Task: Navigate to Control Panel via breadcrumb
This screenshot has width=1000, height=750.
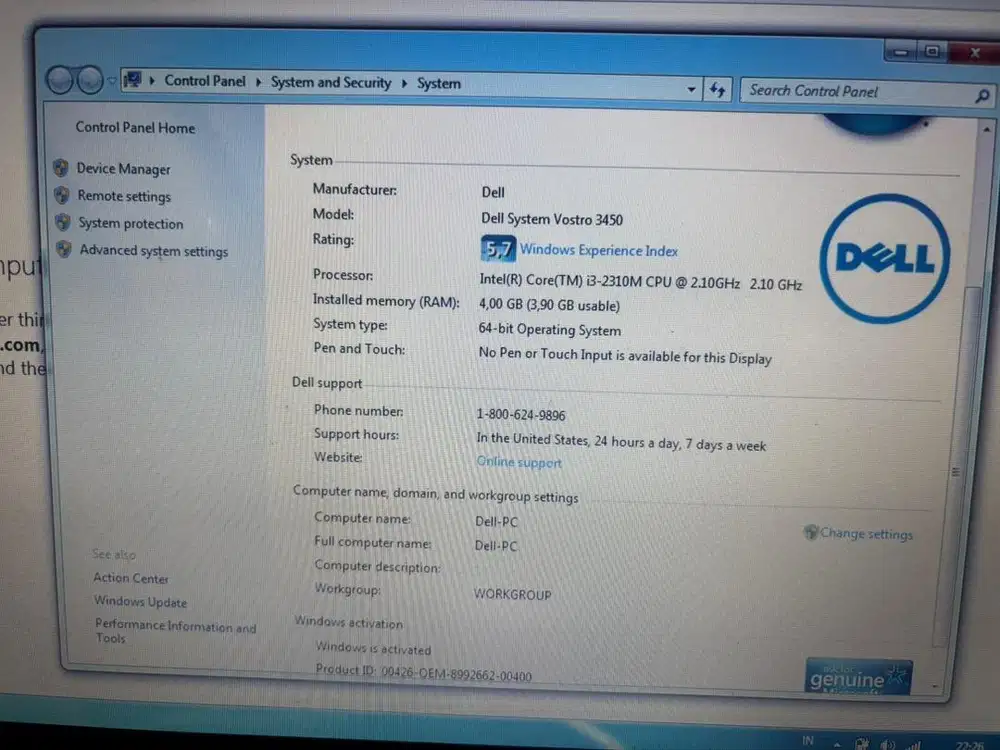Action: point(205,81)
